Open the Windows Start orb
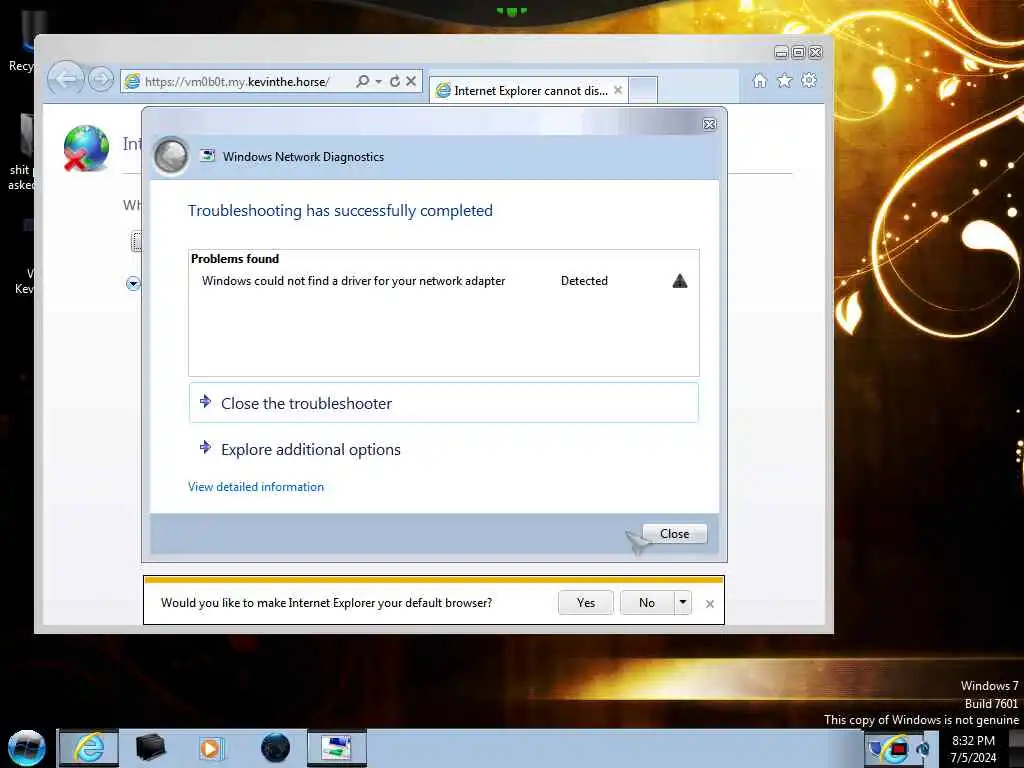 tap(26, 748)
